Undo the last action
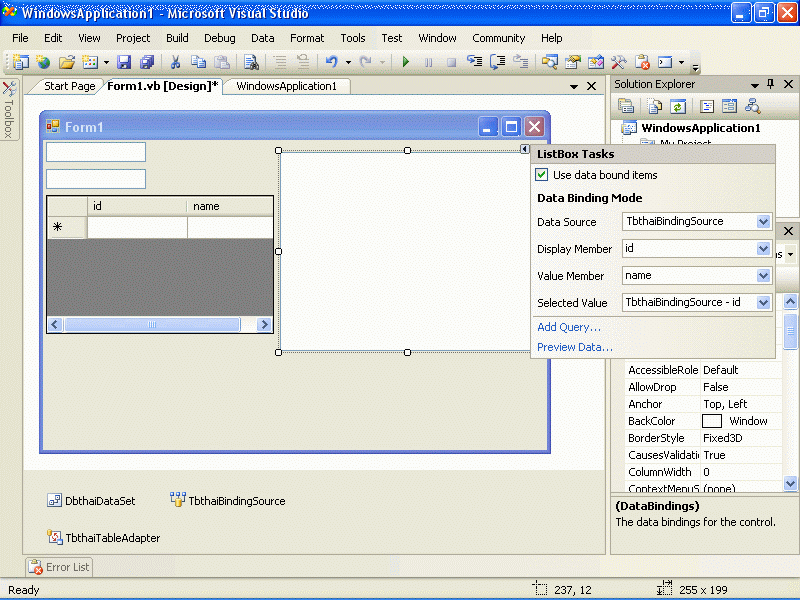 (332, 62)
